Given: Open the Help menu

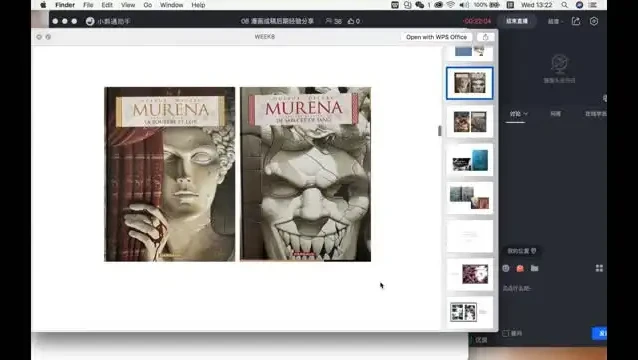Looking at the screenshot, I should [198, 5].
